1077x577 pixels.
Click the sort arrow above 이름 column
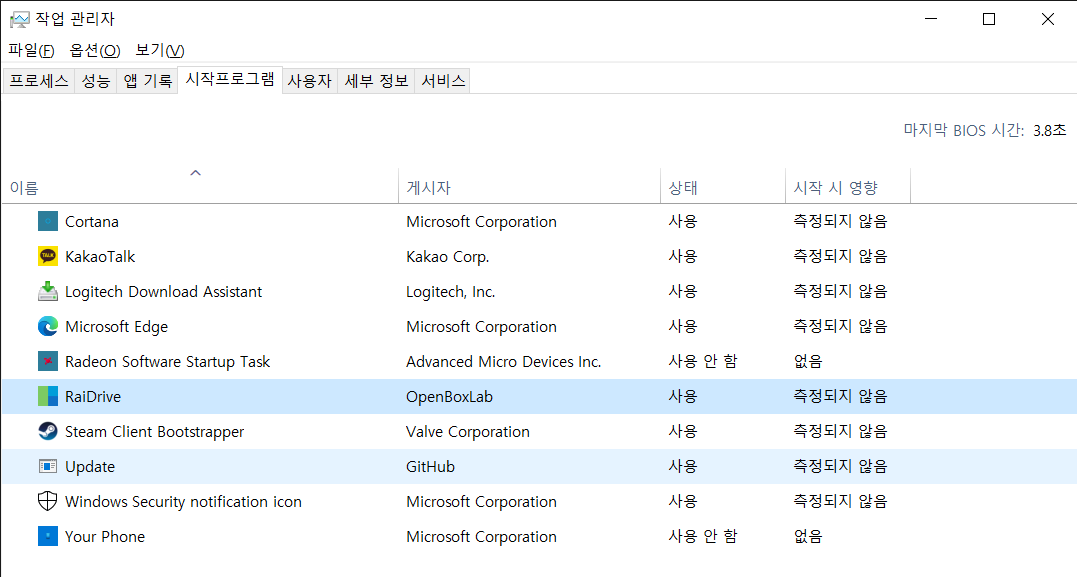coord(196,172)
